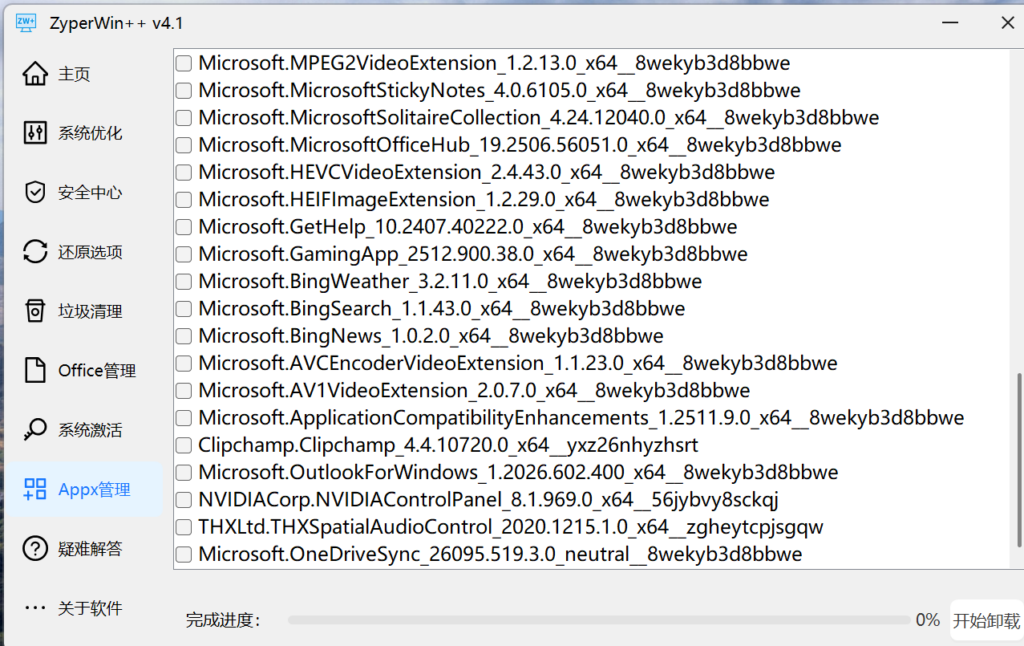Tick the Microsoft.BingWeather checkbox
Viewport: 1024px width, 646px height.
184,282
